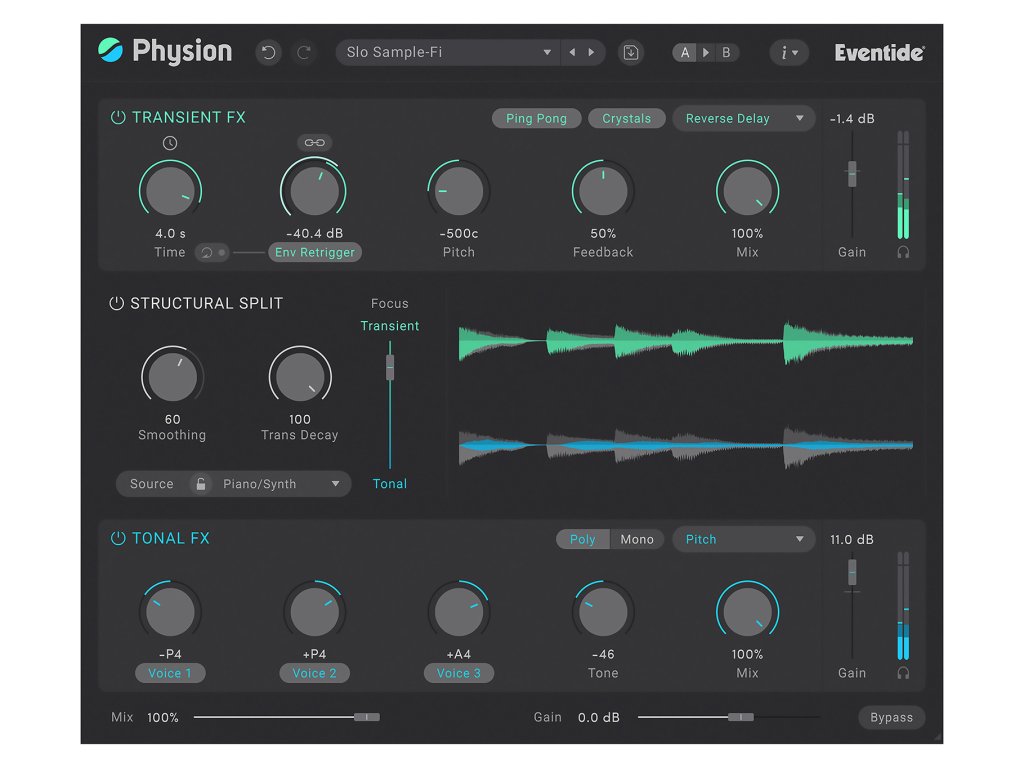
Task: Click the Env Retrigger button
Action: pos(315,253)
